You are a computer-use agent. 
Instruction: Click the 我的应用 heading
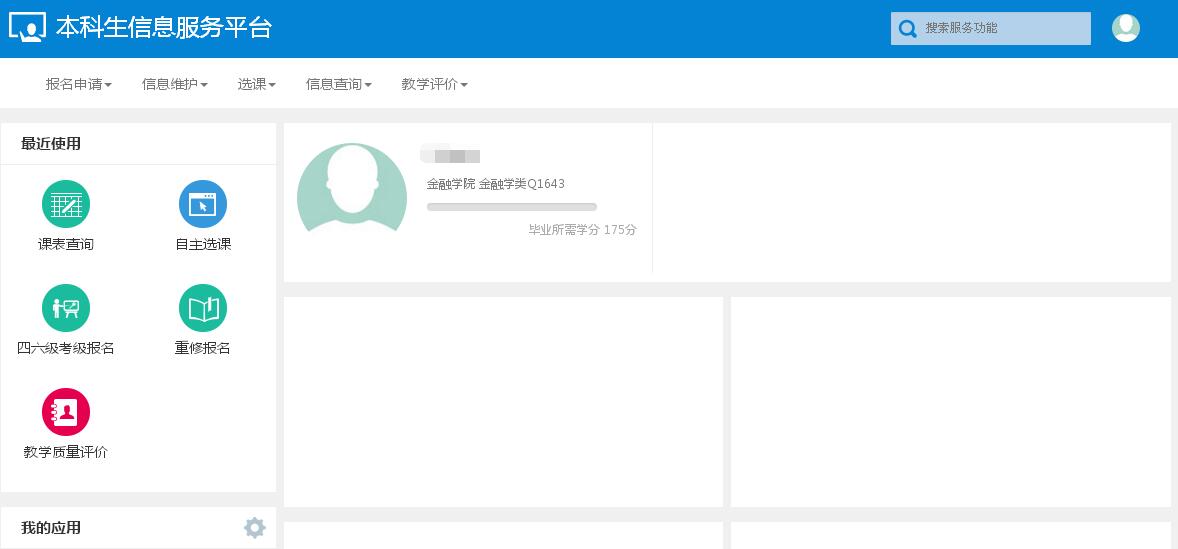[x=50, y=528]
